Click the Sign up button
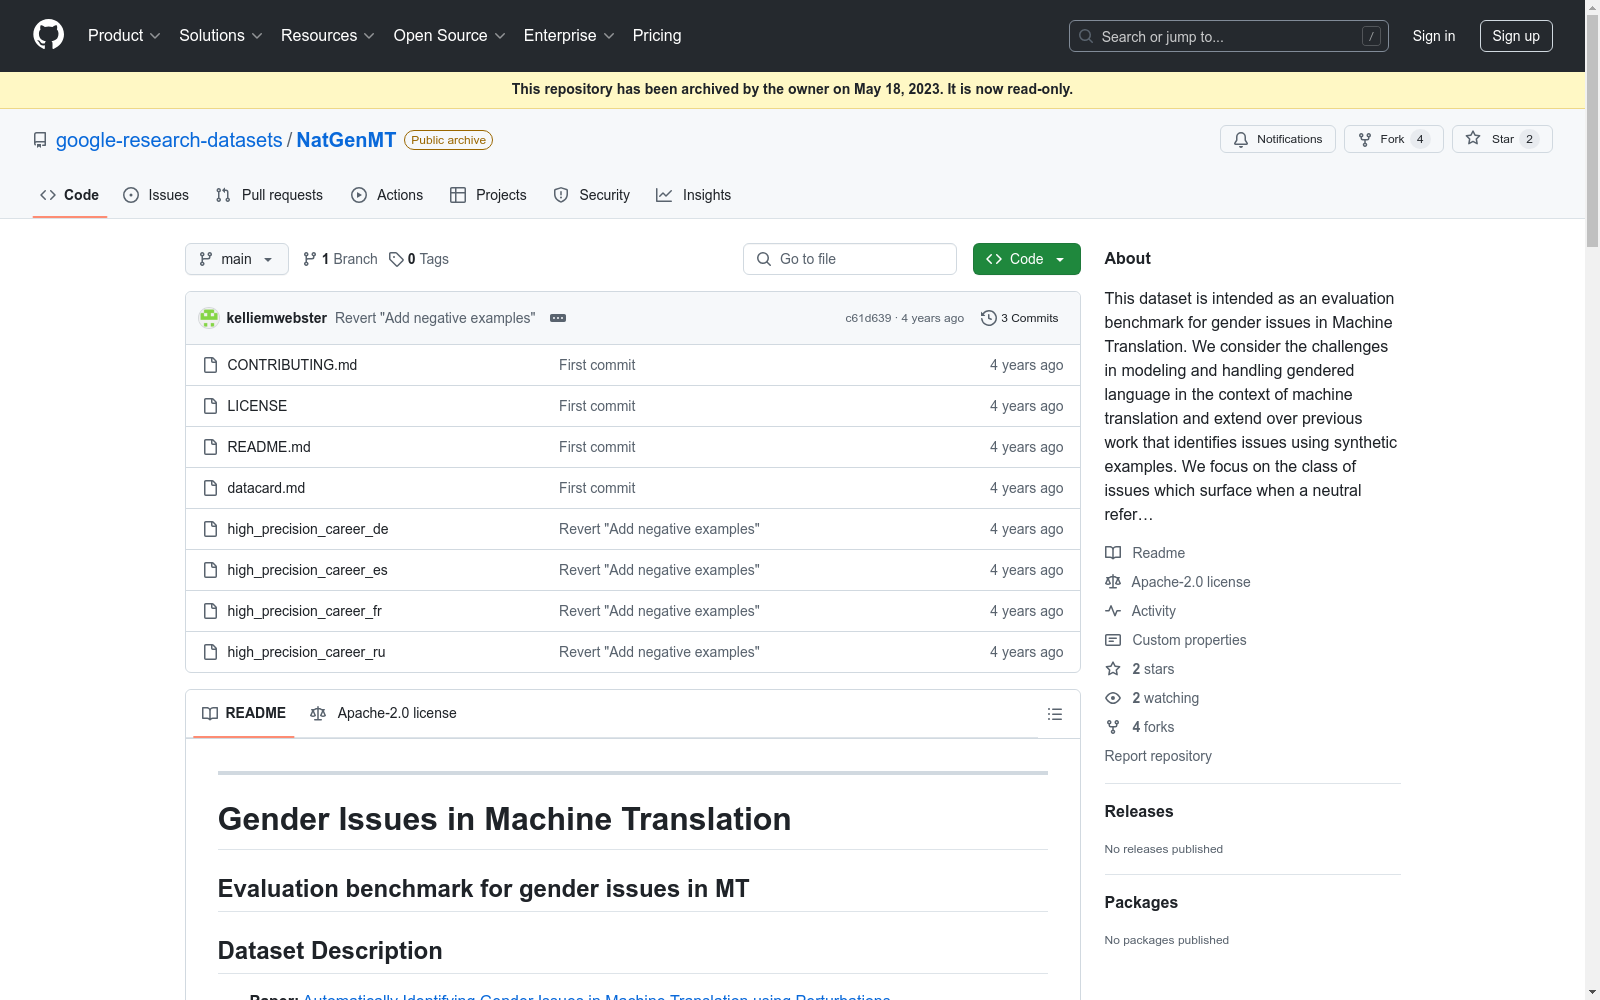The width and height of the screenshot is (1600, 1000). pos(1516,36)
